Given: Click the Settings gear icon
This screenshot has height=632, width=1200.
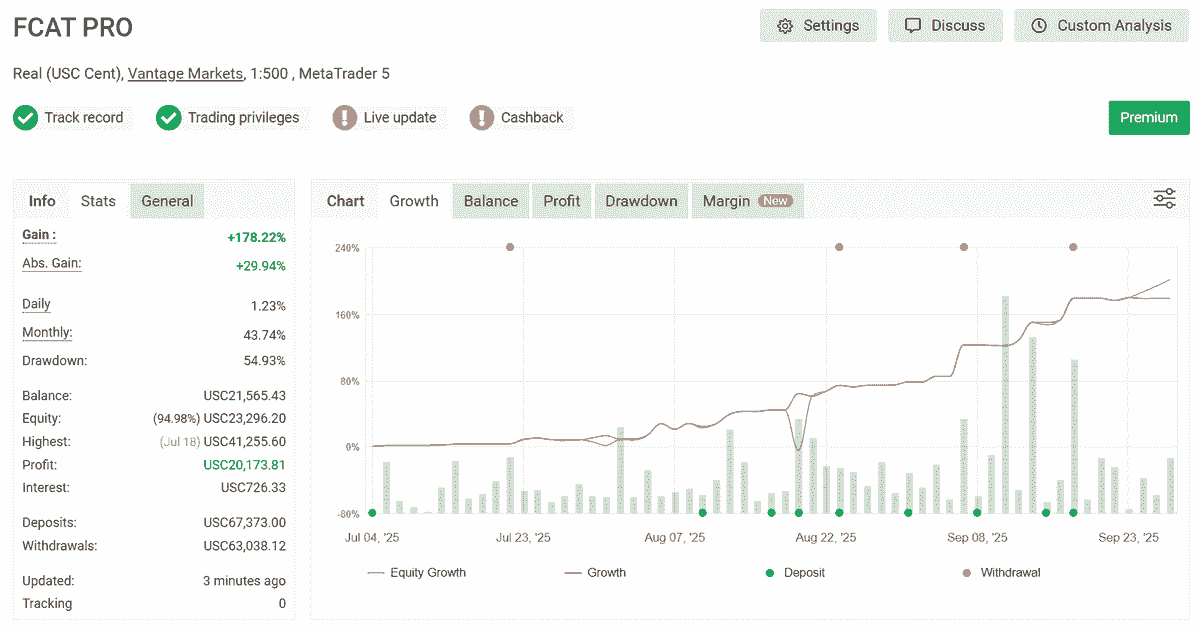Looking at the screenshot, I should pos(786,26).
